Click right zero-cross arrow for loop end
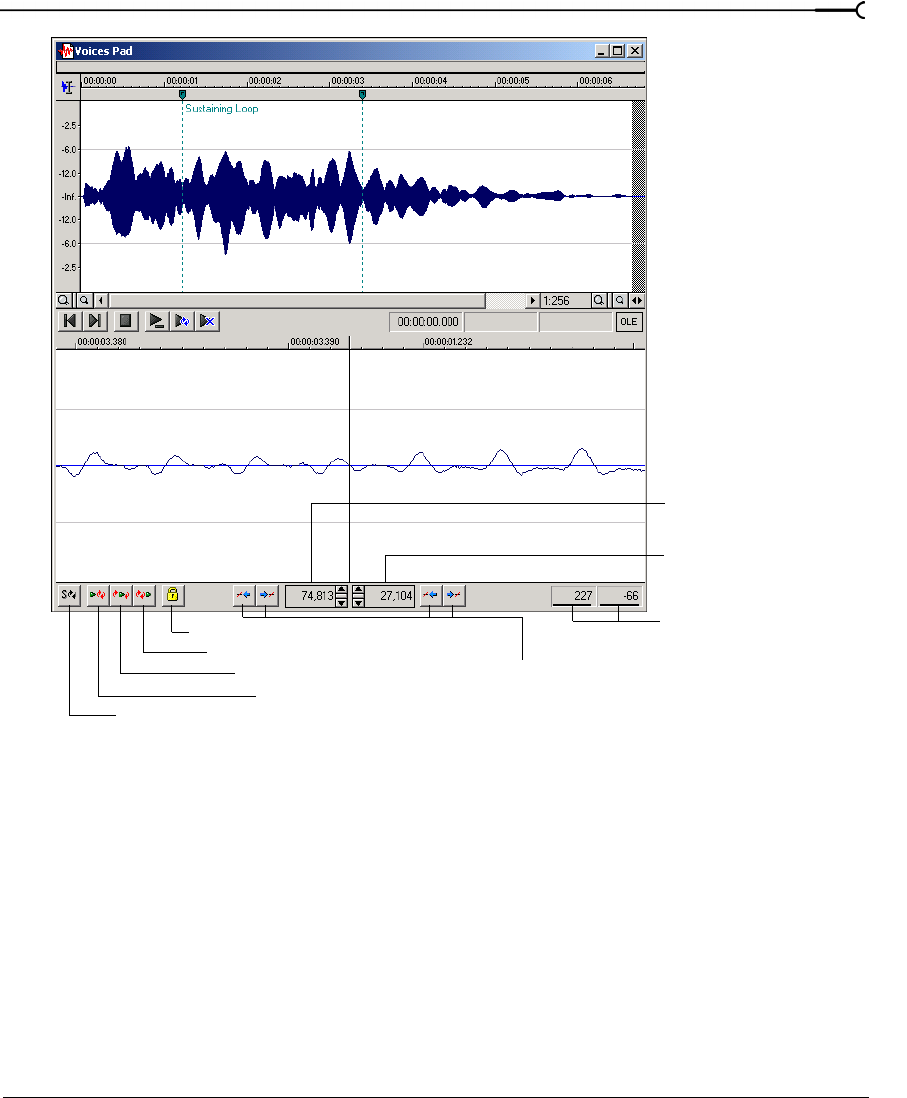Screen dimensions: 907x1098 (267, 595)
